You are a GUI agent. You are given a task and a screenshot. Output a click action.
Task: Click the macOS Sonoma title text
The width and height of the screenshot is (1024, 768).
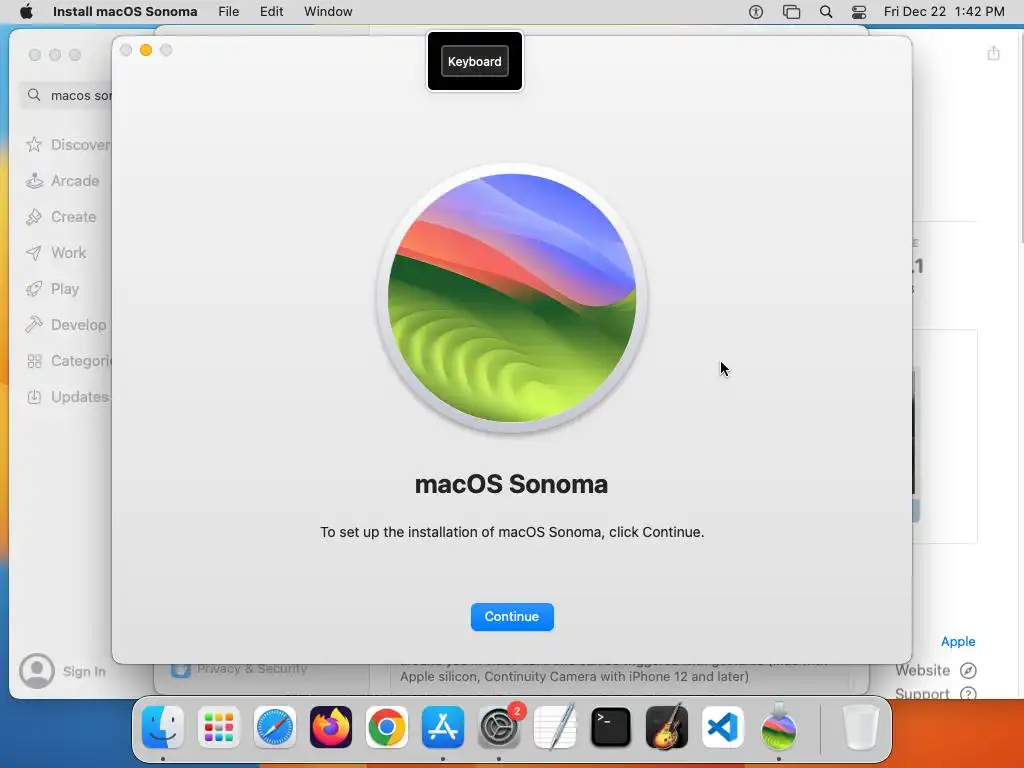tap(511, 484)
